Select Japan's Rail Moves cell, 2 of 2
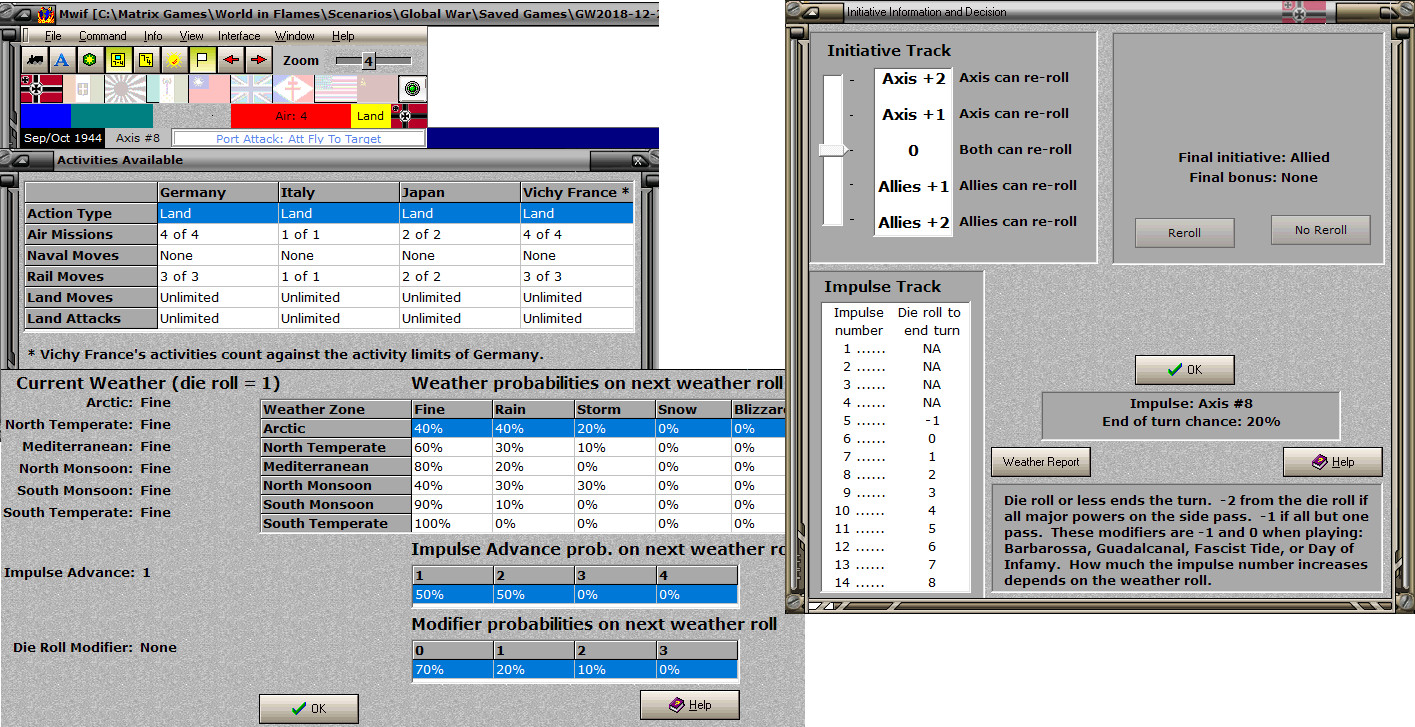This screenshot has width=1415, height=727. (x=460, y=276)
